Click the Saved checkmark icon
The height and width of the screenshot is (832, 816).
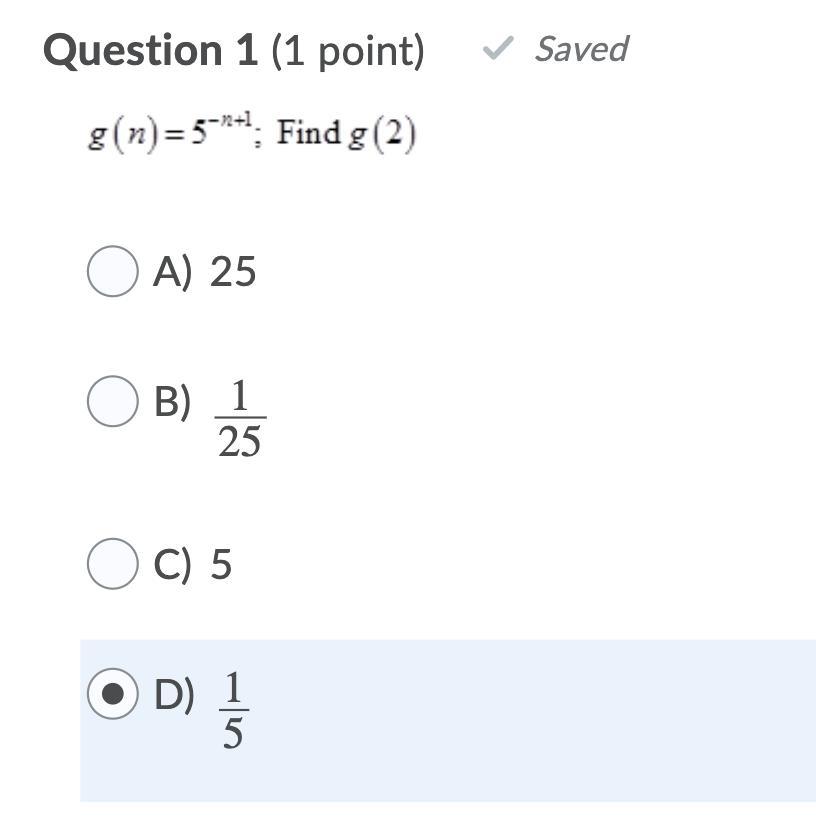tap(497, 48)
